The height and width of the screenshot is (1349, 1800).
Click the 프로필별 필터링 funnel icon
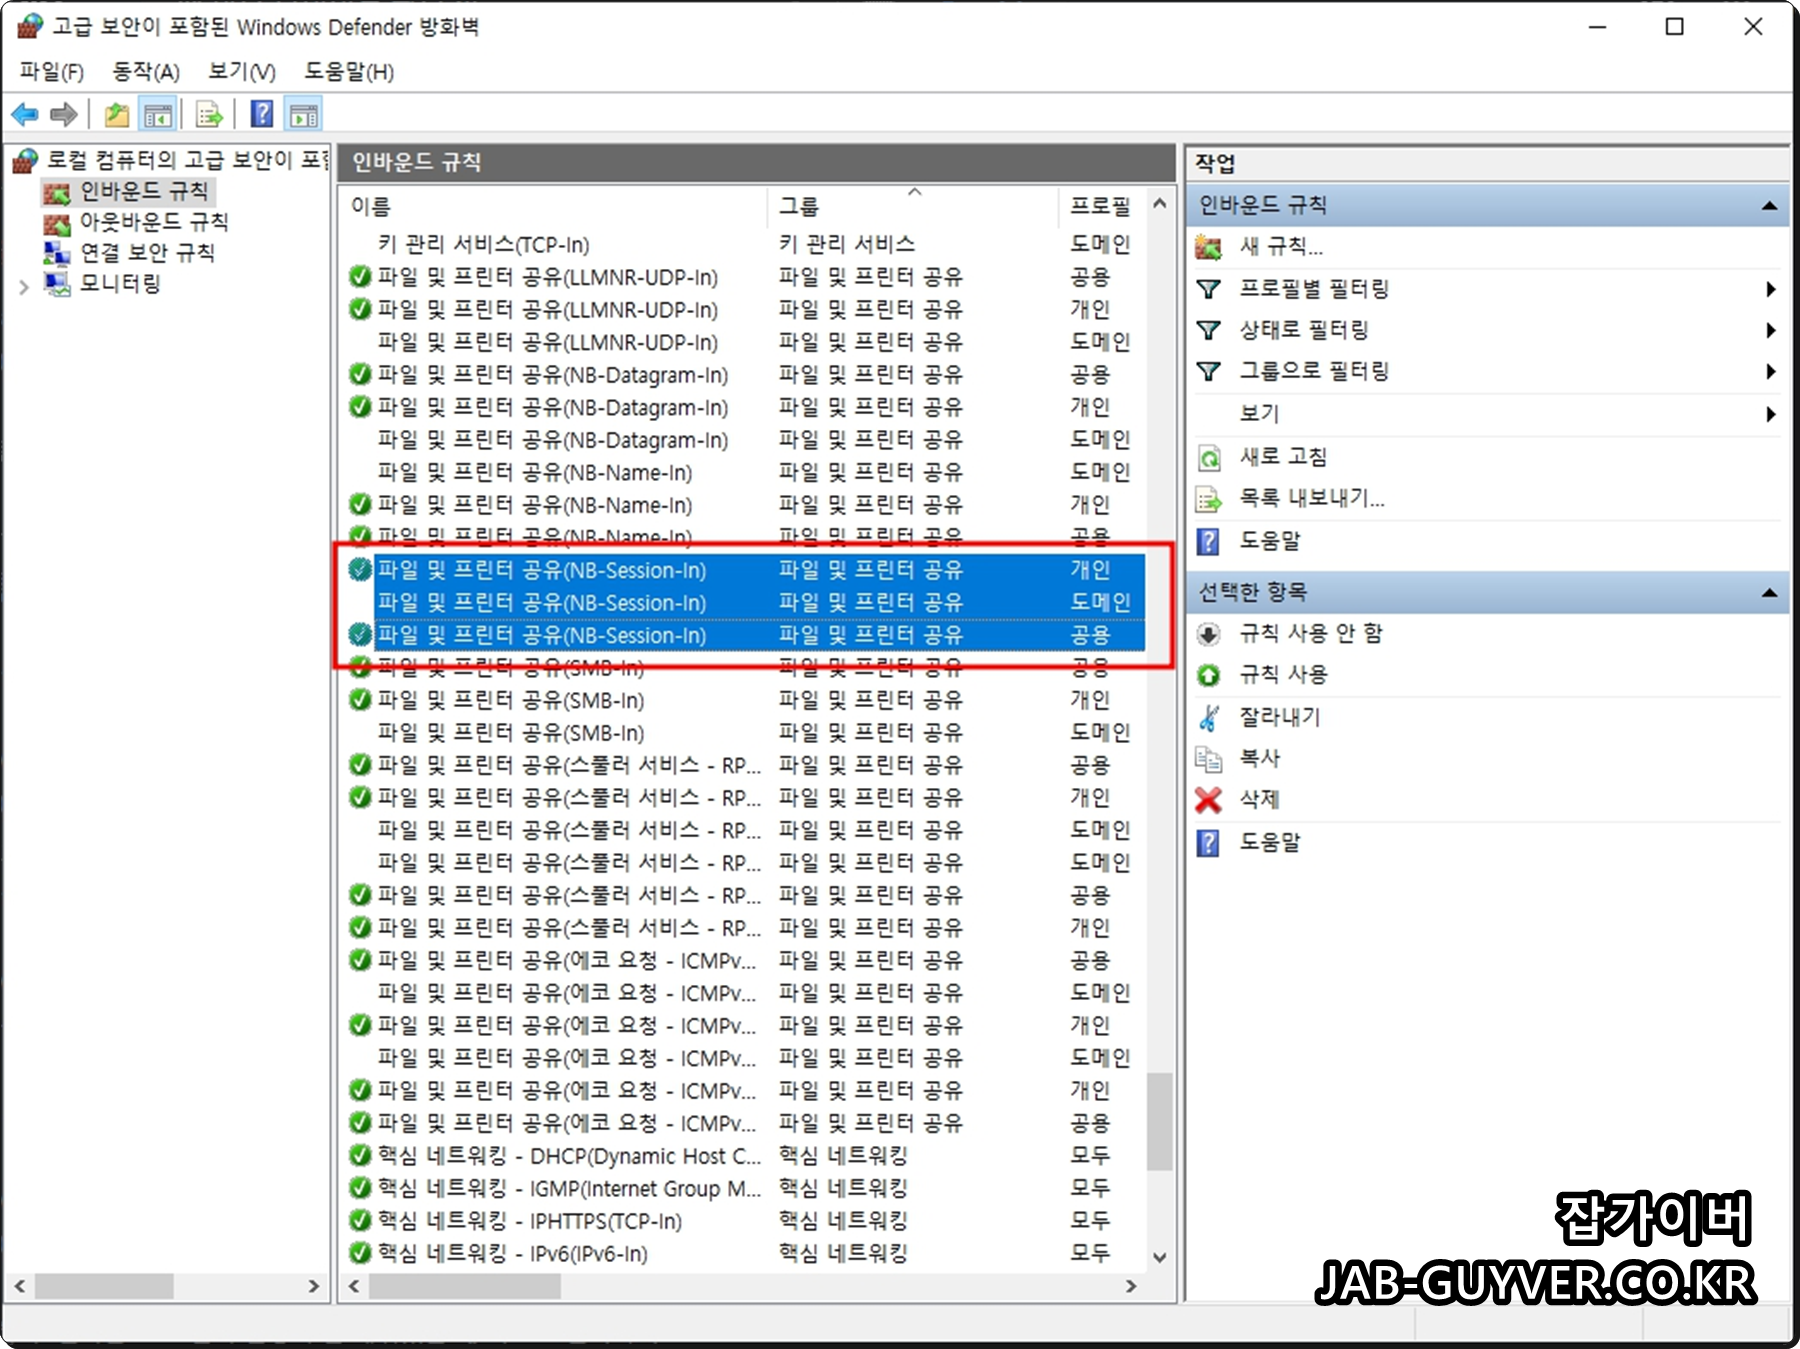coord(1209,289)
